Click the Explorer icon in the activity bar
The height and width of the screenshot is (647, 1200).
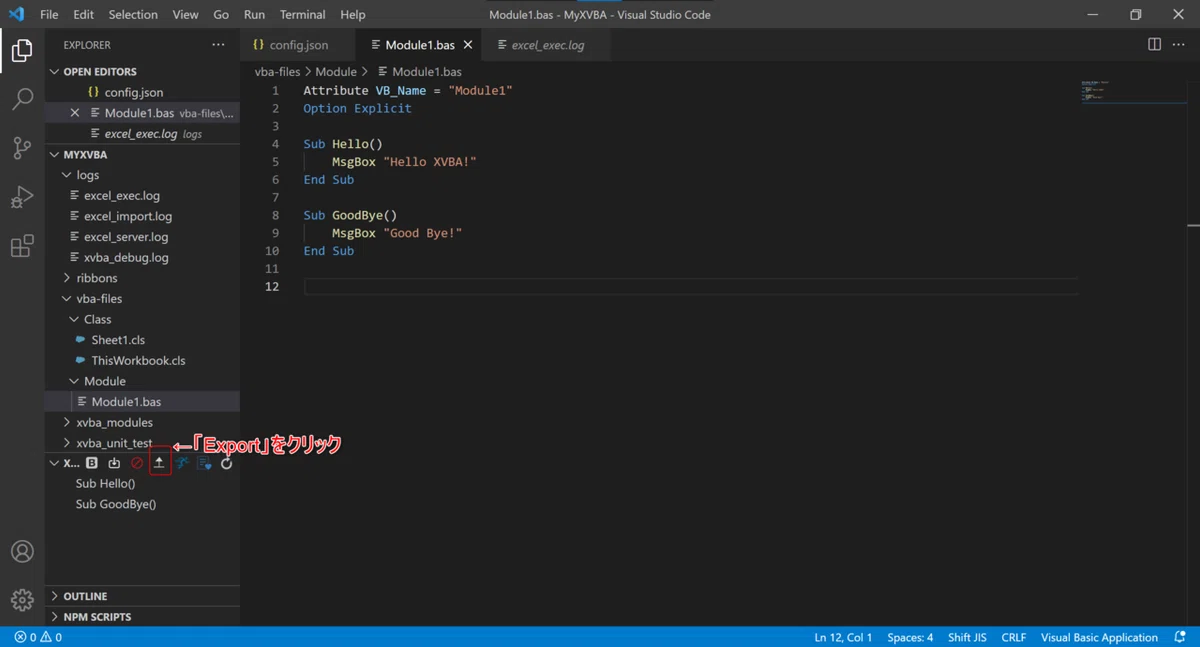click(x=22, y=50)
